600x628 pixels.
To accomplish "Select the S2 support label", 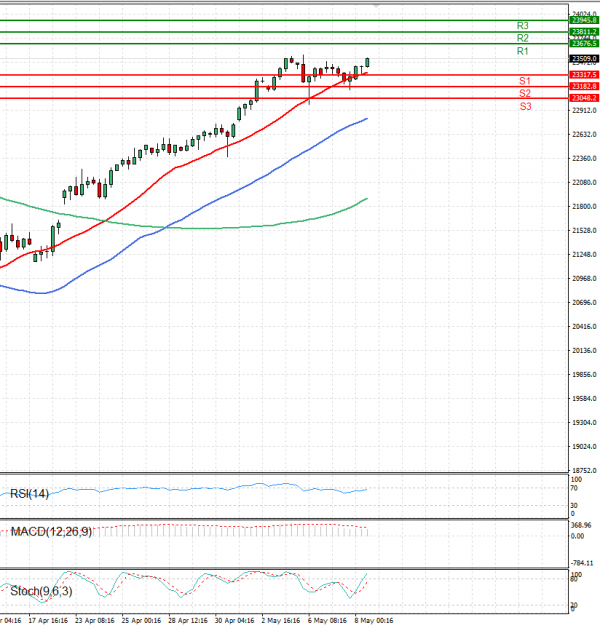I will [524, 93].
